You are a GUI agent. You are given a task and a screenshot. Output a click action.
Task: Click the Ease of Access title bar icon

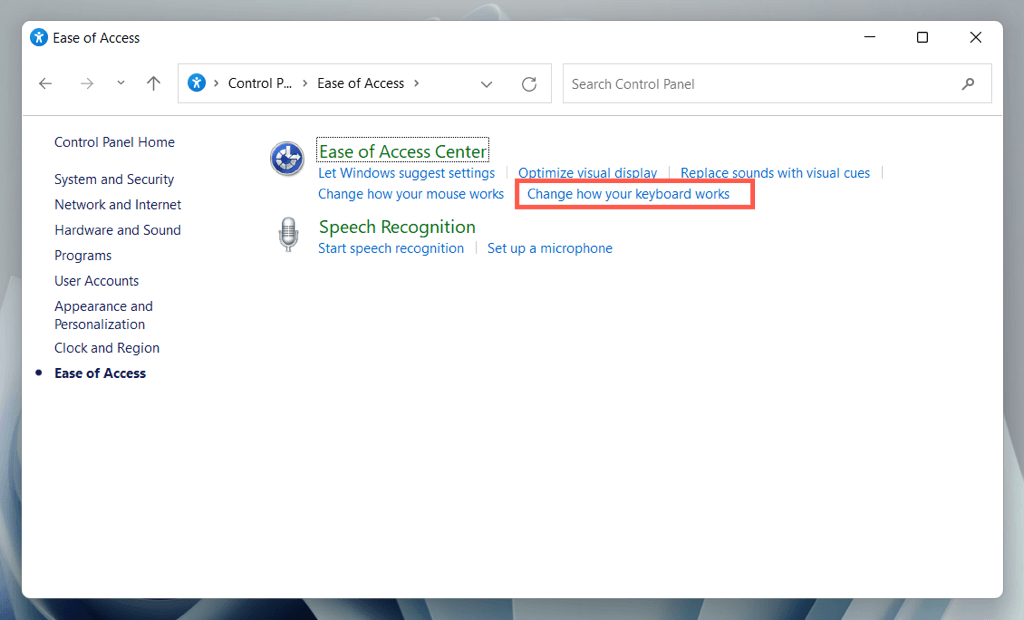point(39,38)
